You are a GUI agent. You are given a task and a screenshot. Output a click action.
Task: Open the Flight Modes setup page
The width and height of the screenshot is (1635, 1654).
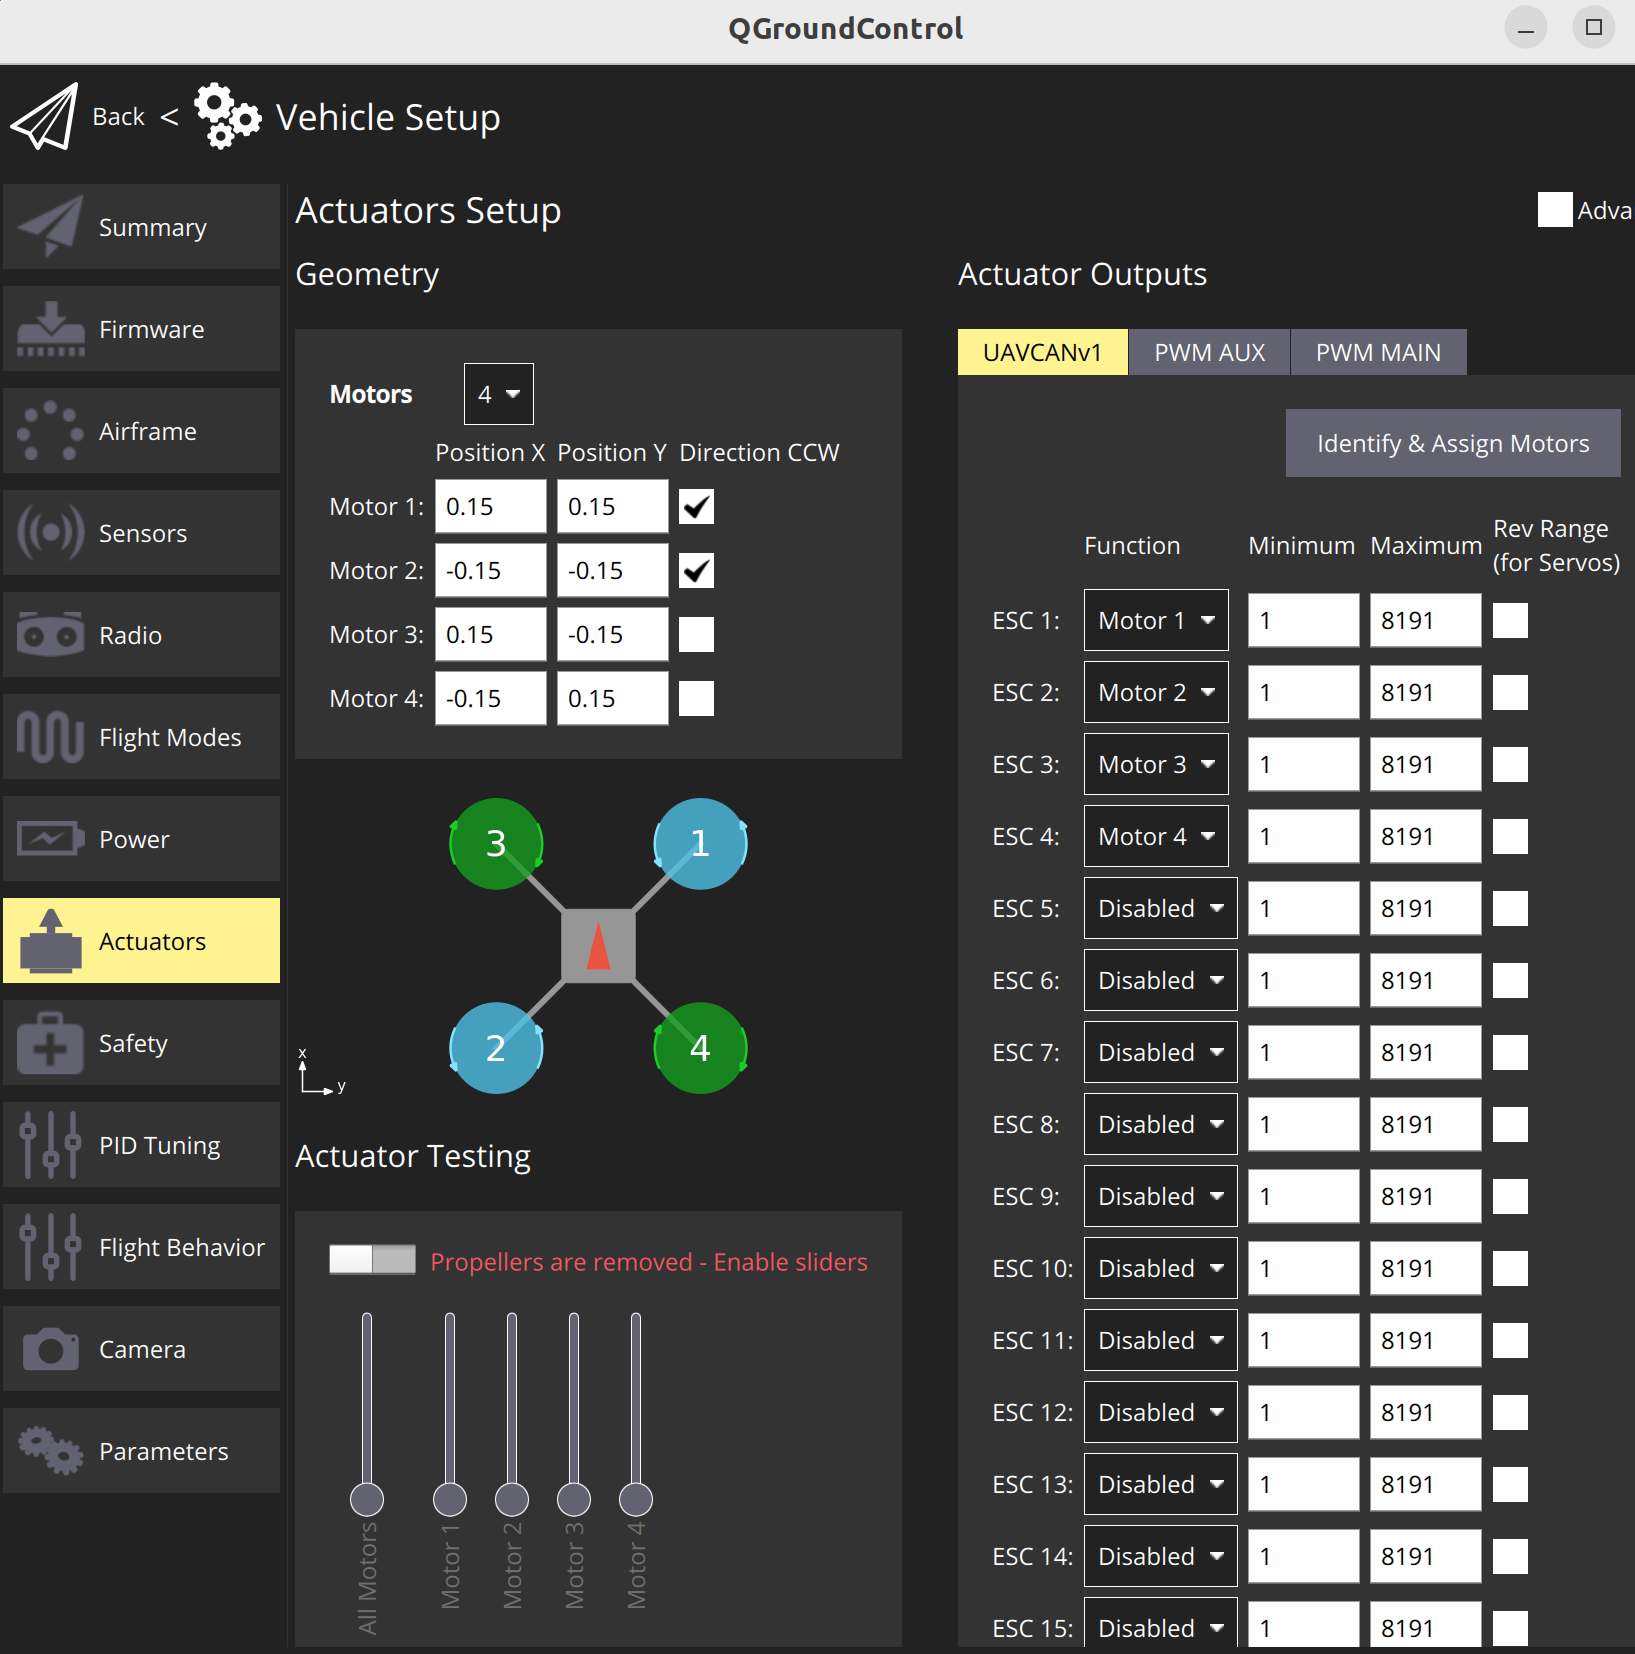(142, 737)
